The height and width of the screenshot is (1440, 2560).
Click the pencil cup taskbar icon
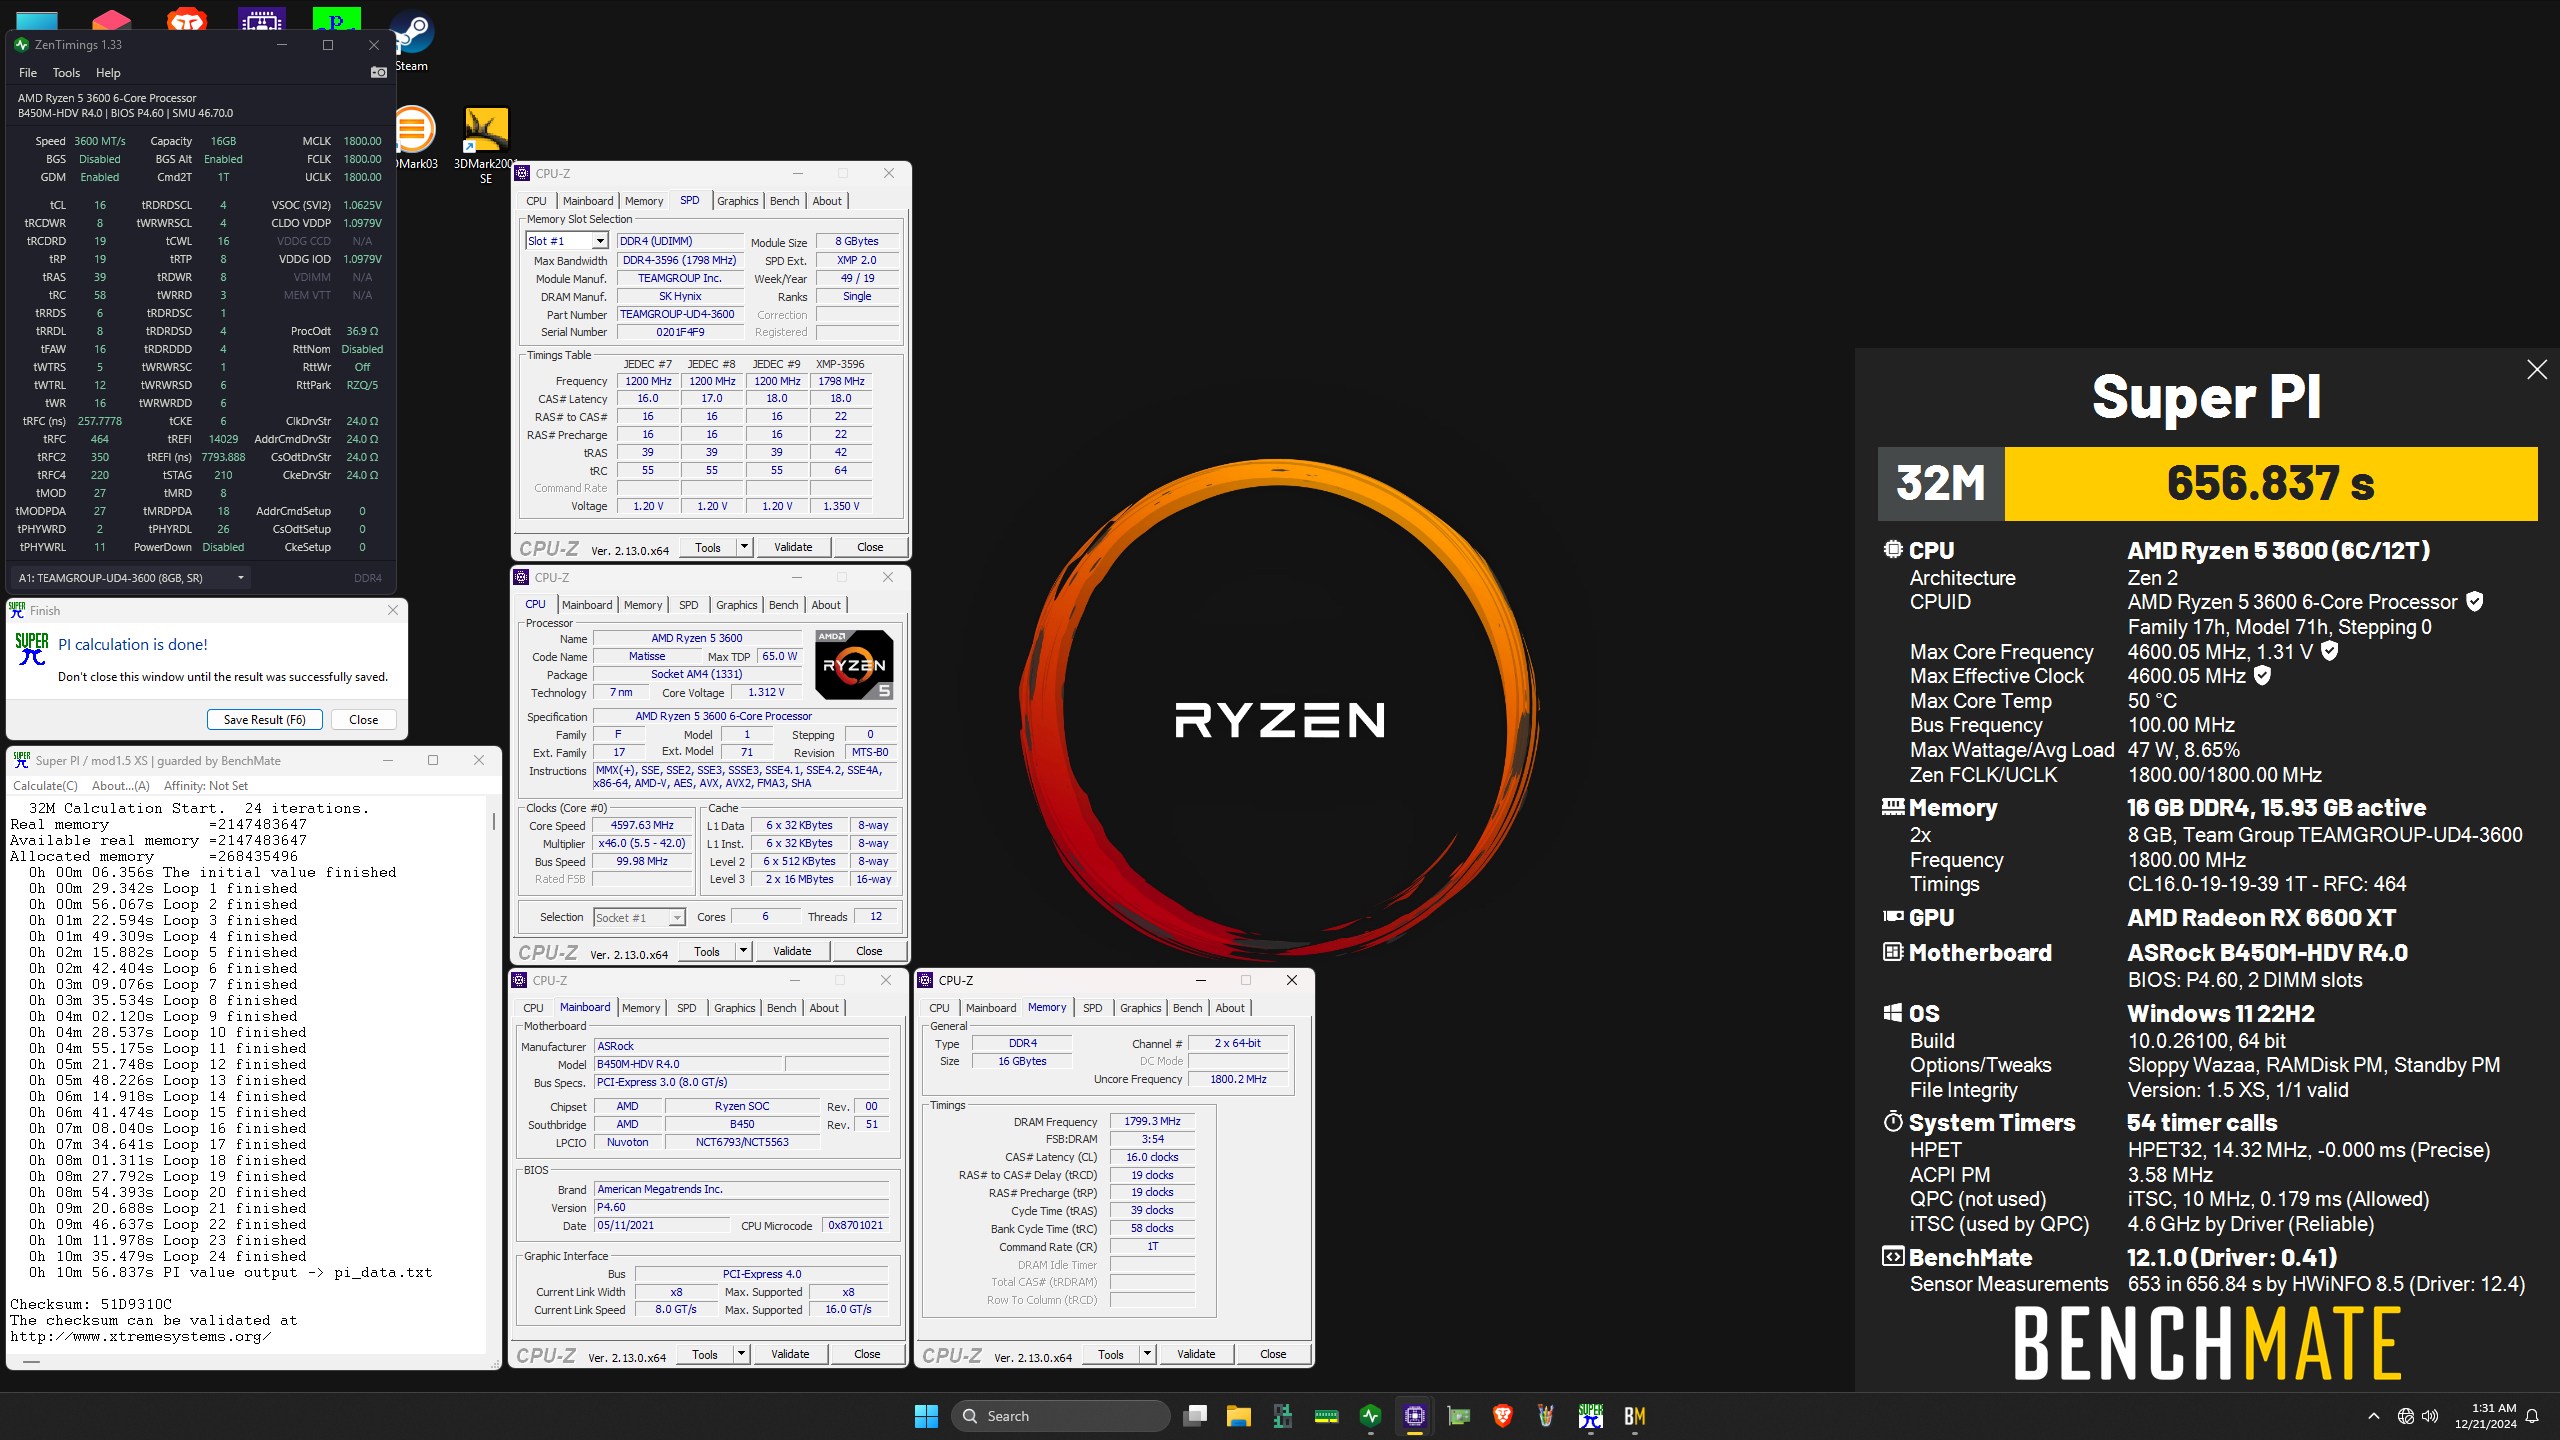(x=1546, y=1416)
